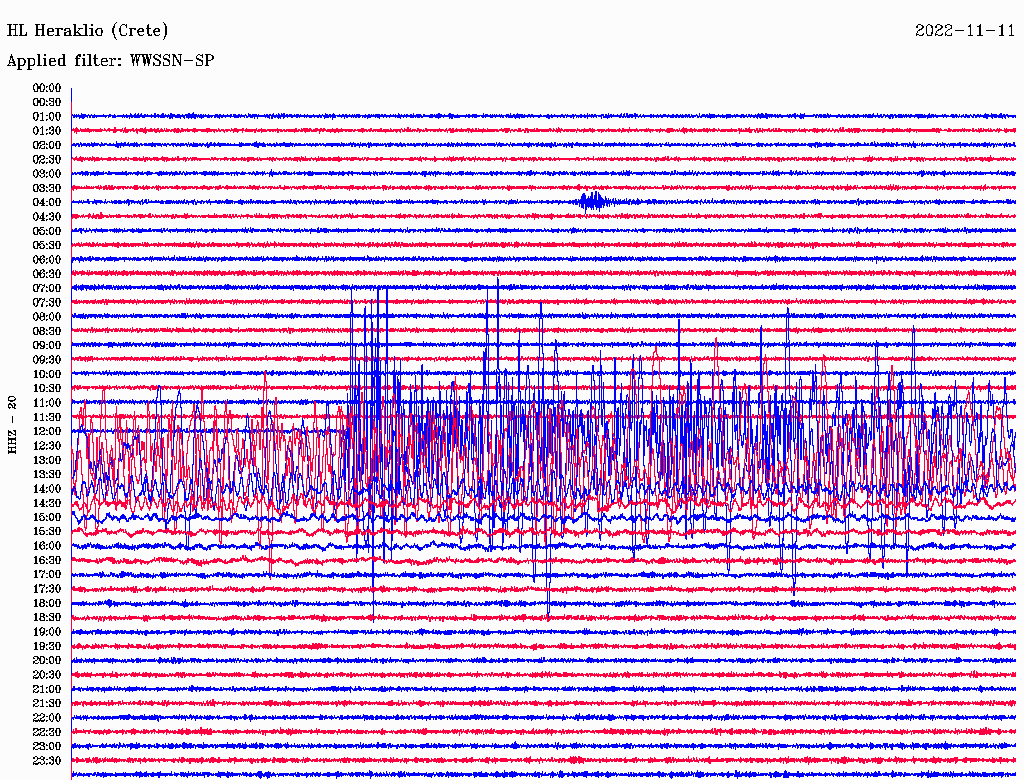1024x780 pixels.
Task: Click the 15:30 time label
Action: click(x=47, y=532)
